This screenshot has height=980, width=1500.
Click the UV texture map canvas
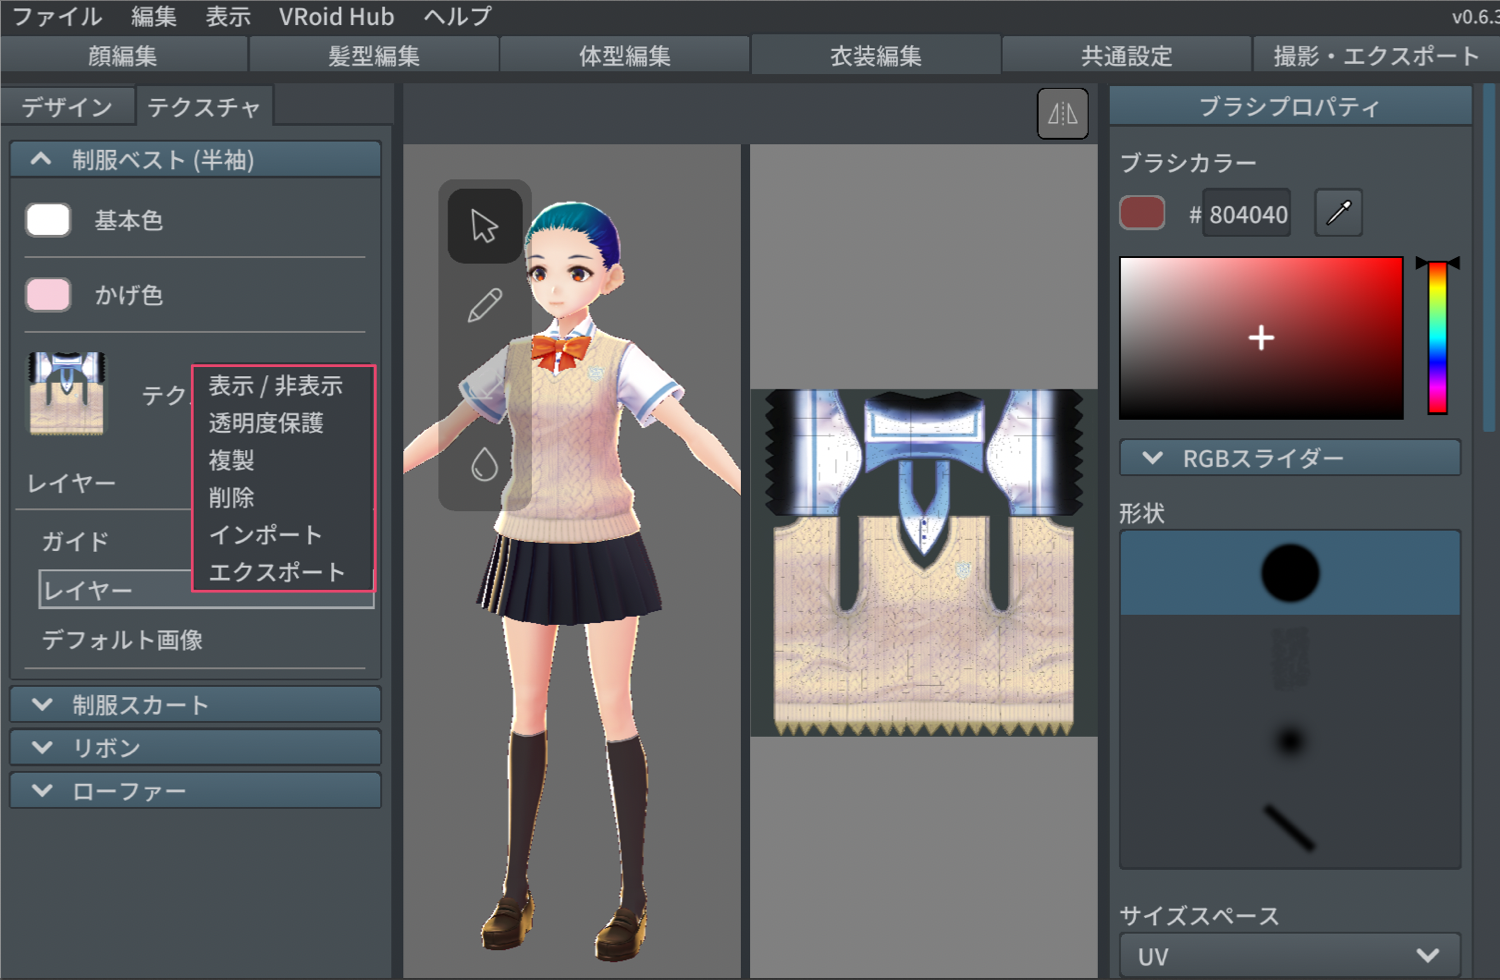coord(924,563)
